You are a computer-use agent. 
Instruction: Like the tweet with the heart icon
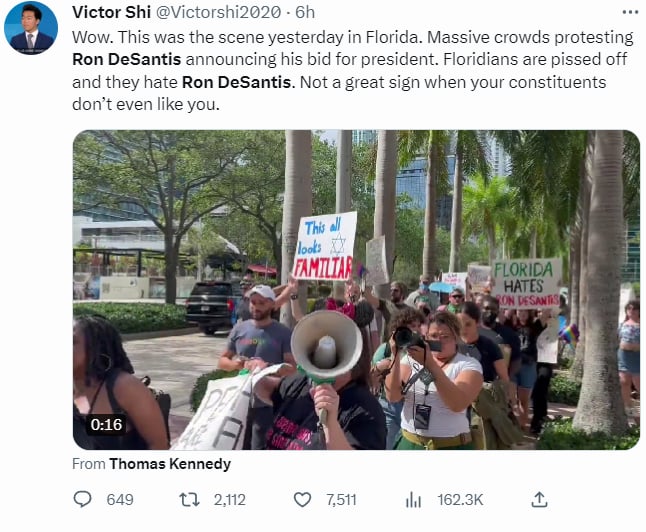(302, 499)
